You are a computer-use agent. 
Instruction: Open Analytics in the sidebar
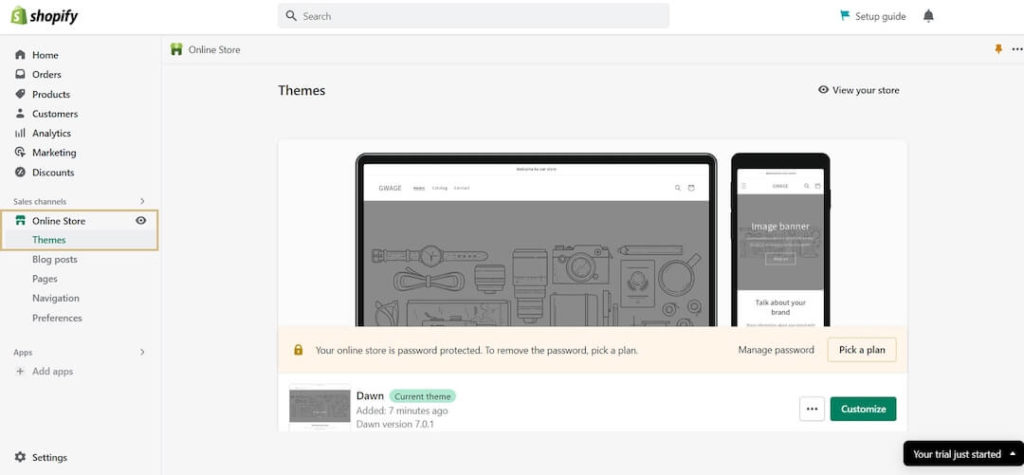click(52, 133)
